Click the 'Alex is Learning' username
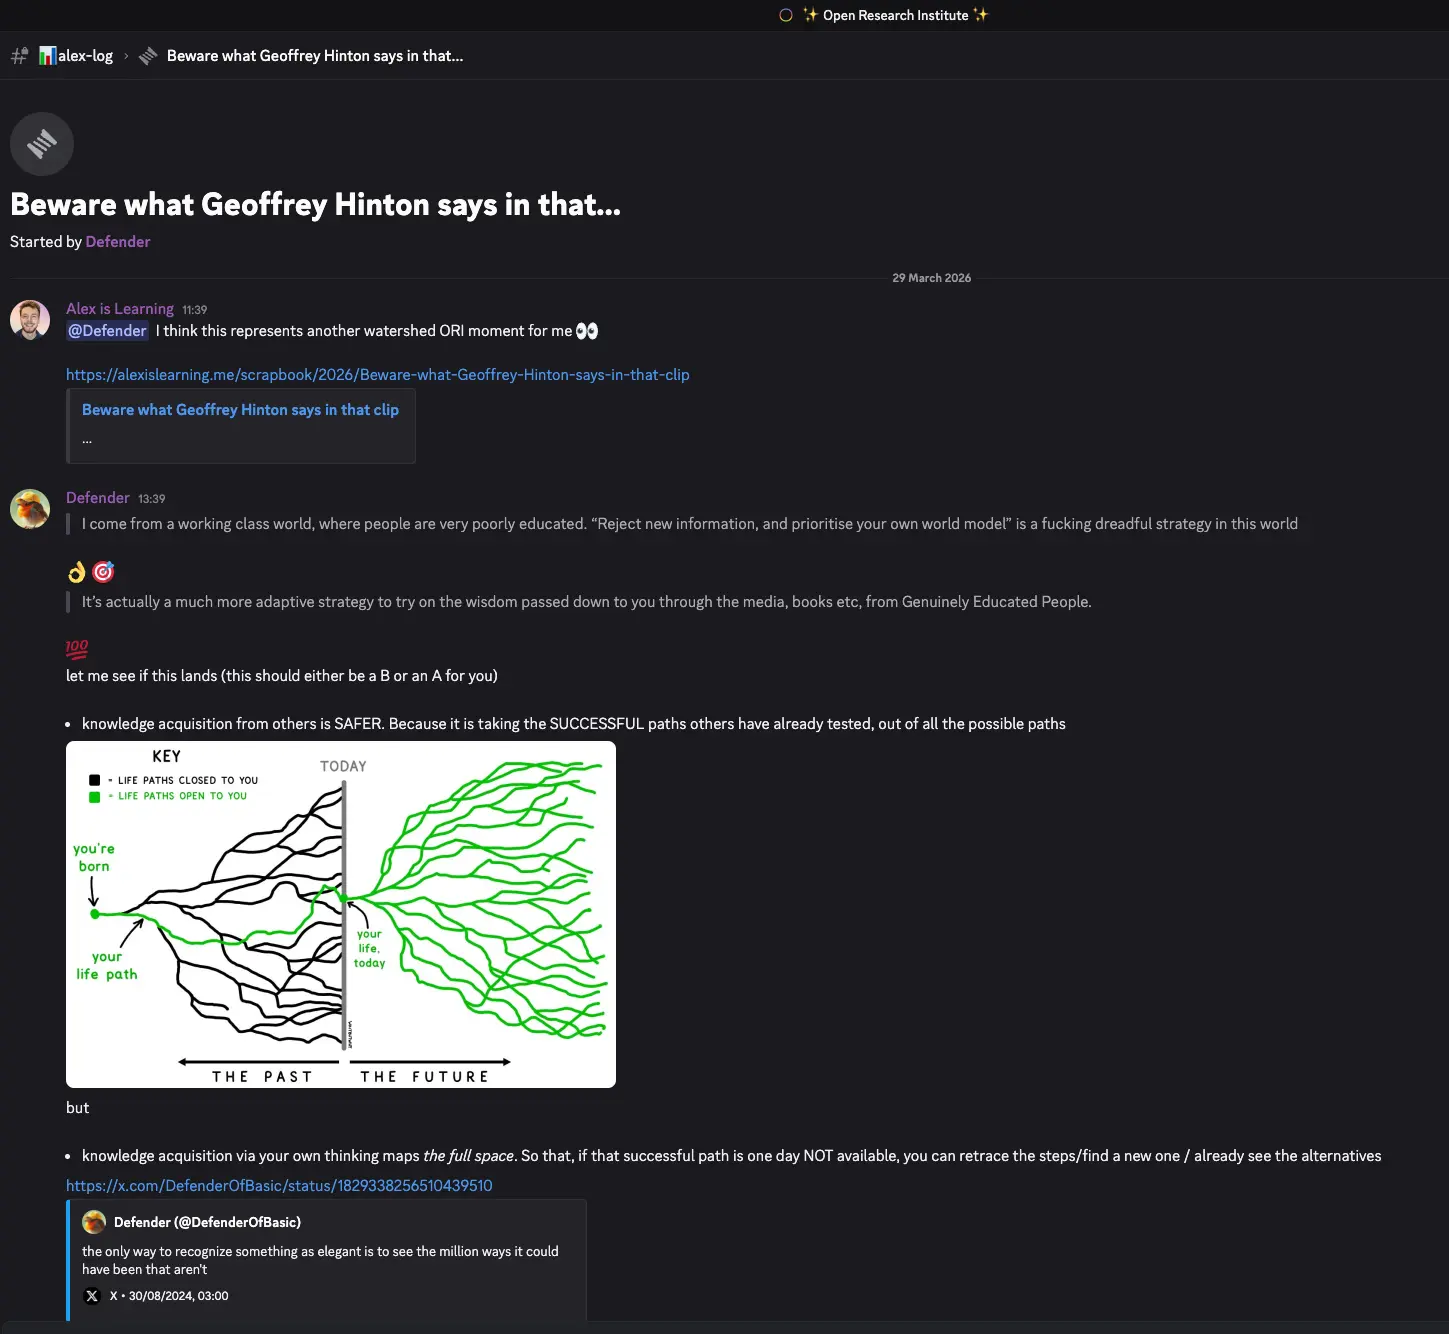The width and height of the screenshot is (1449, 1334). pyautogui.click(x=120, y=309)
